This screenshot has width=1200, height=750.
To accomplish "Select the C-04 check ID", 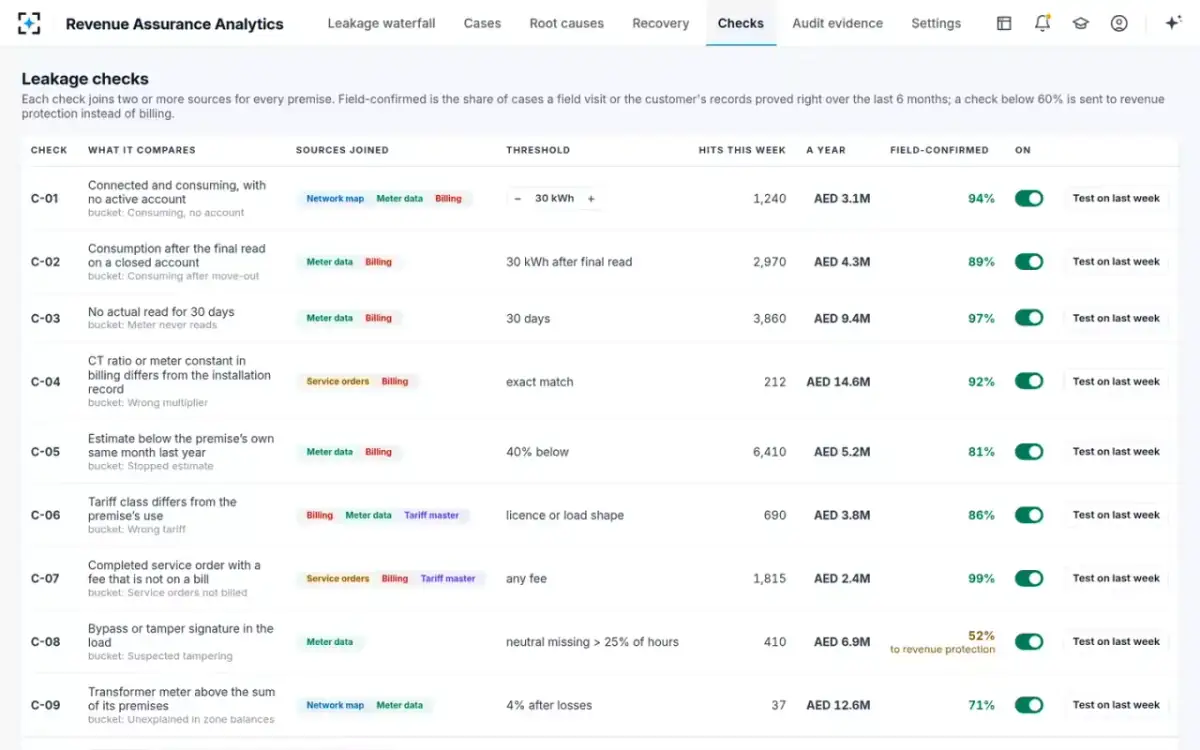I will (x=45, y=382).
